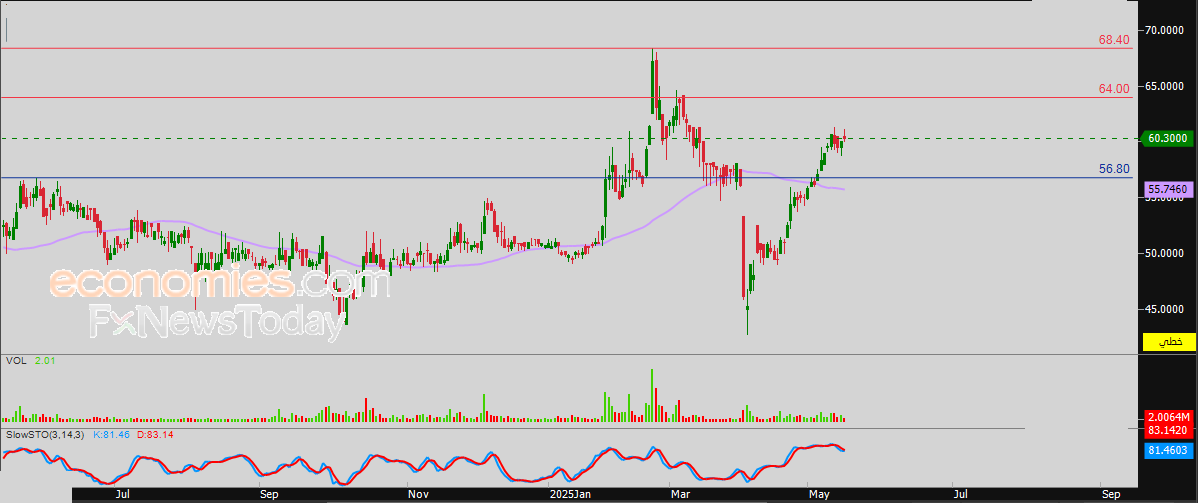Click the red 83.1420 stochastic D tag
This screenshot has height=503, width=1198.
tap(1169, 430)
